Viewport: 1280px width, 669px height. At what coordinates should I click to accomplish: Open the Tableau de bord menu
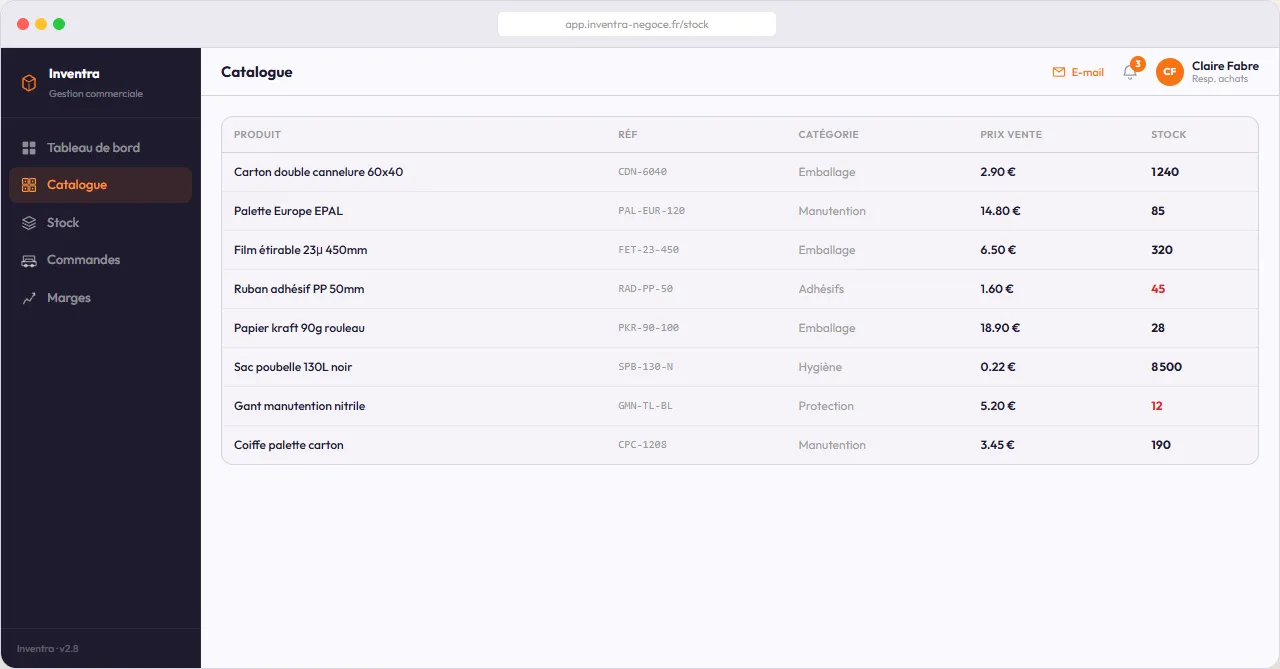(93, 148)
